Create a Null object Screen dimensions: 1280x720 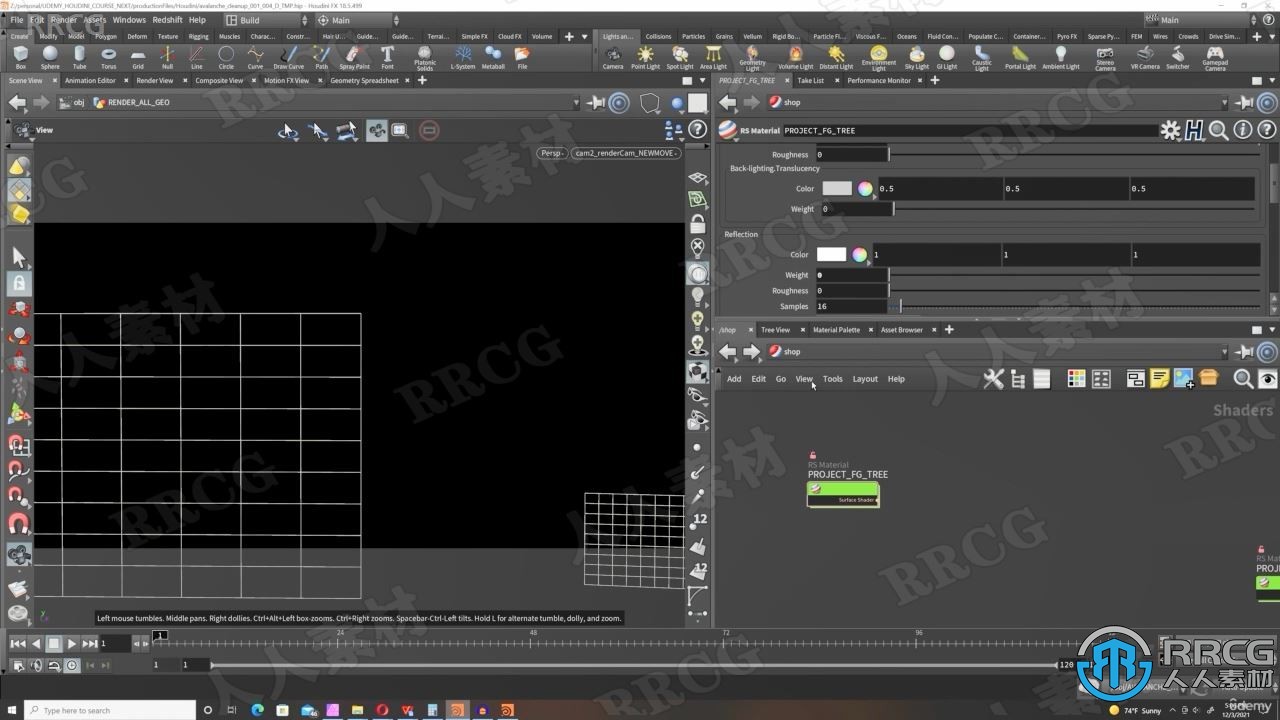(167, 57)
